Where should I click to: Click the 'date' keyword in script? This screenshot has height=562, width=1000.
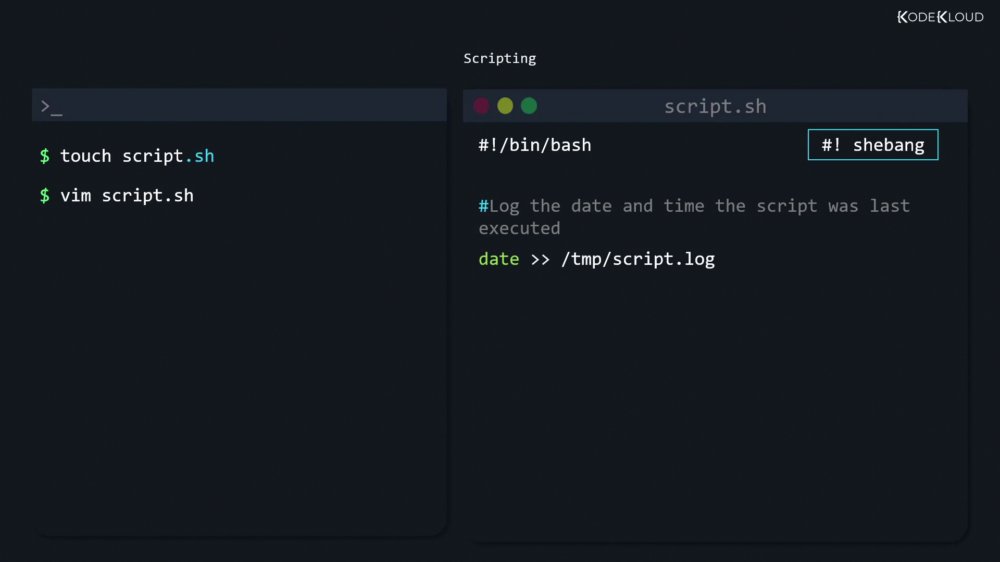[x=499, y=259]
